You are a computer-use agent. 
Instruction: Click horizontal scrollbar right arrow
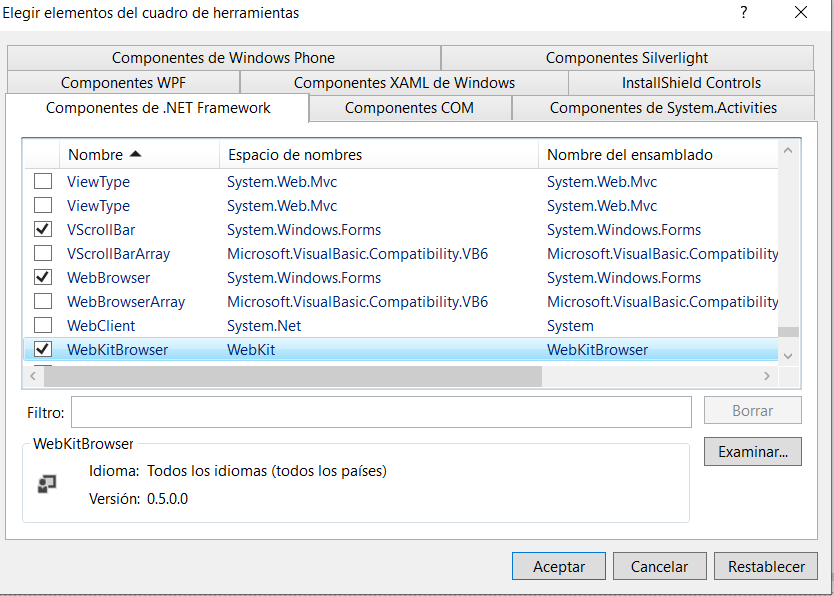(766, 376)
